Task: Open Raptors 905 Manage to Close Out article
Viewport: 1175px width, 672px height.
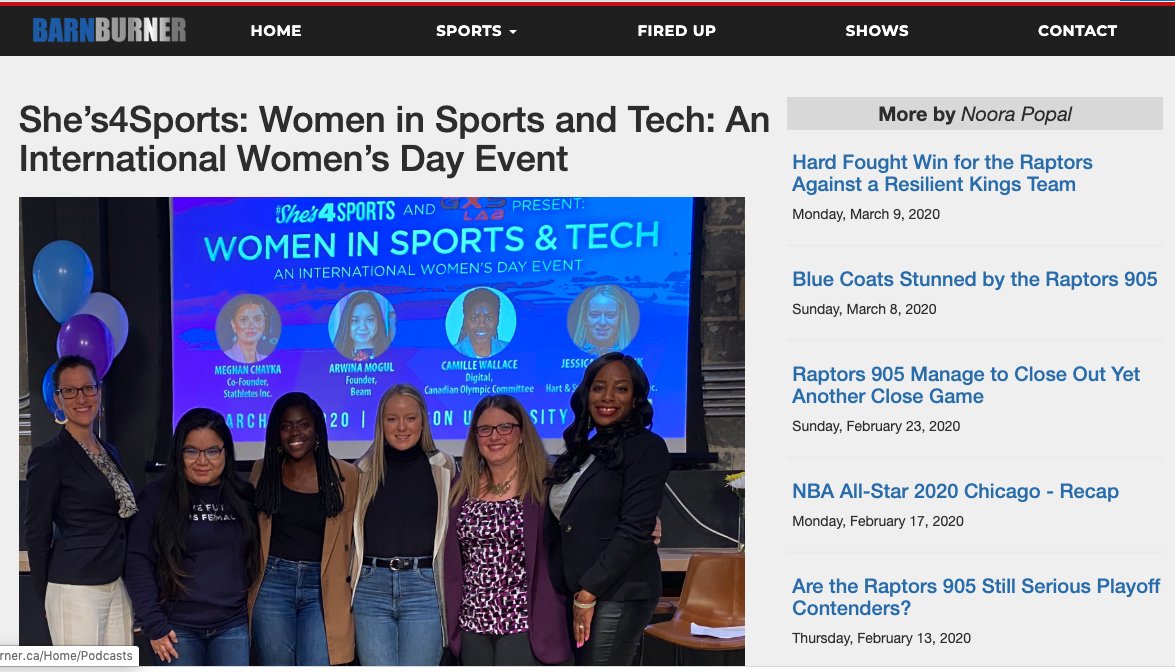Action: (x=966, y=385)
